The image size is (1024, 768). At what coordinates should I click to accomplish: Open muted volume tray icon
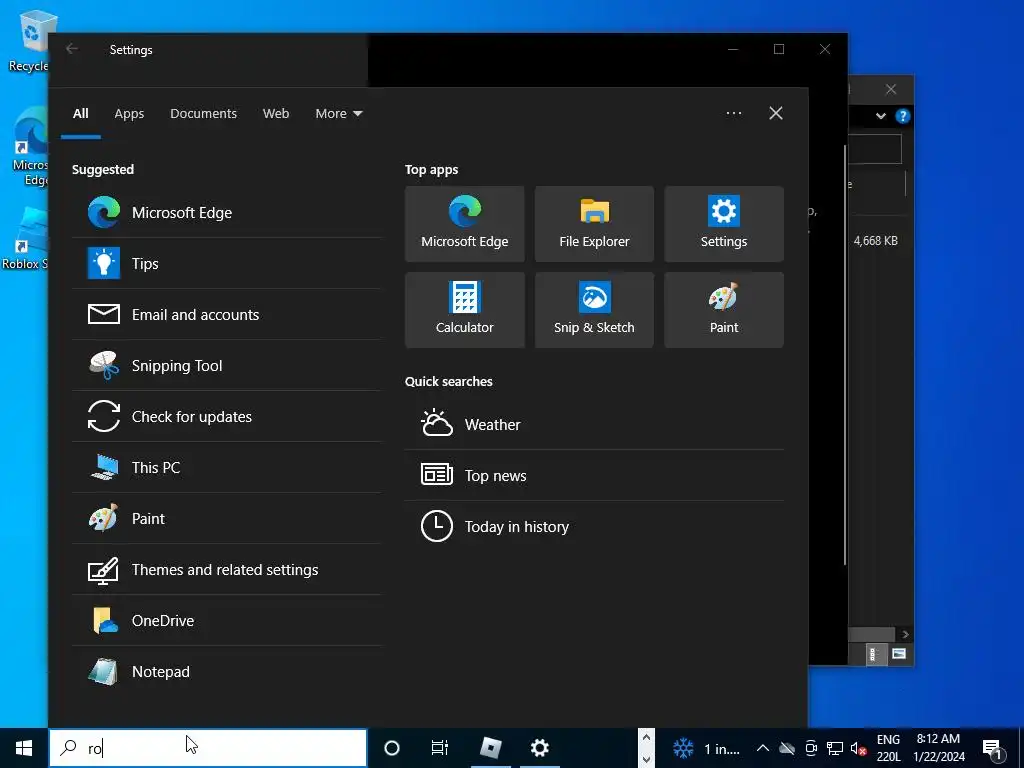tap(858, 748)
